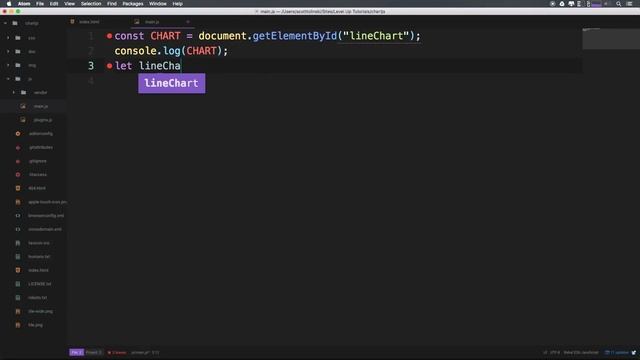Expand the vendor folder
Image resolution: width=640 pixels, height=360 pixels.
tap(14, 93)
